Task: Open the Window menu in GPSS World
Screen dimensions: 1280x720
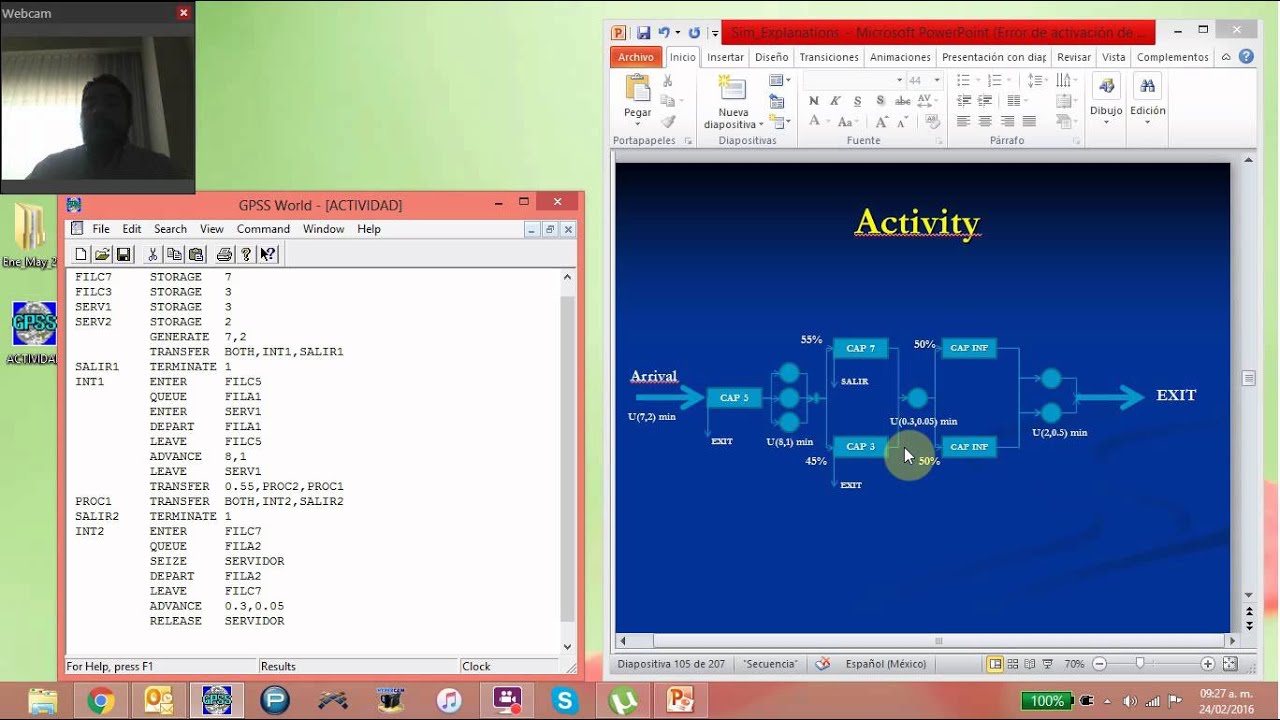Action: [x=323, y=229]
